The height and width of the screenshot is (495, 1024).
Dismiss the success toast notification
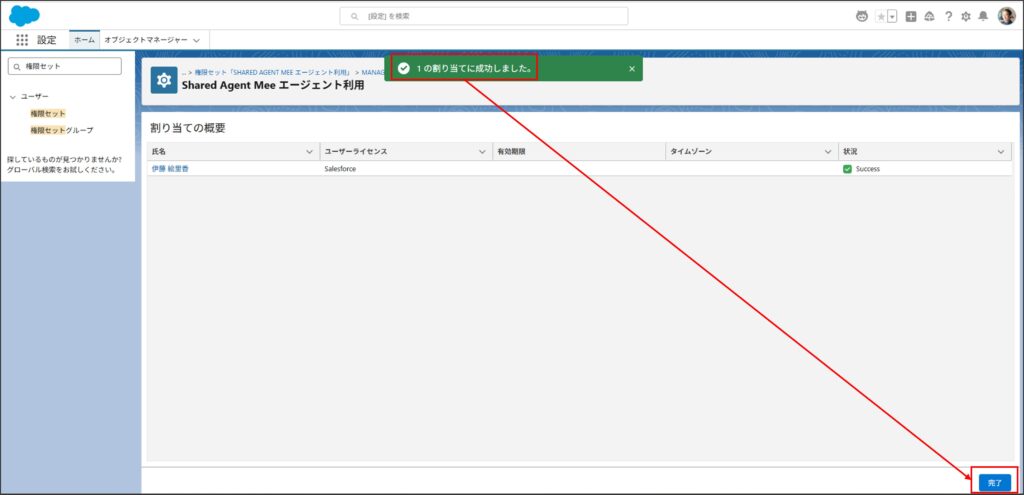point(631,68)
